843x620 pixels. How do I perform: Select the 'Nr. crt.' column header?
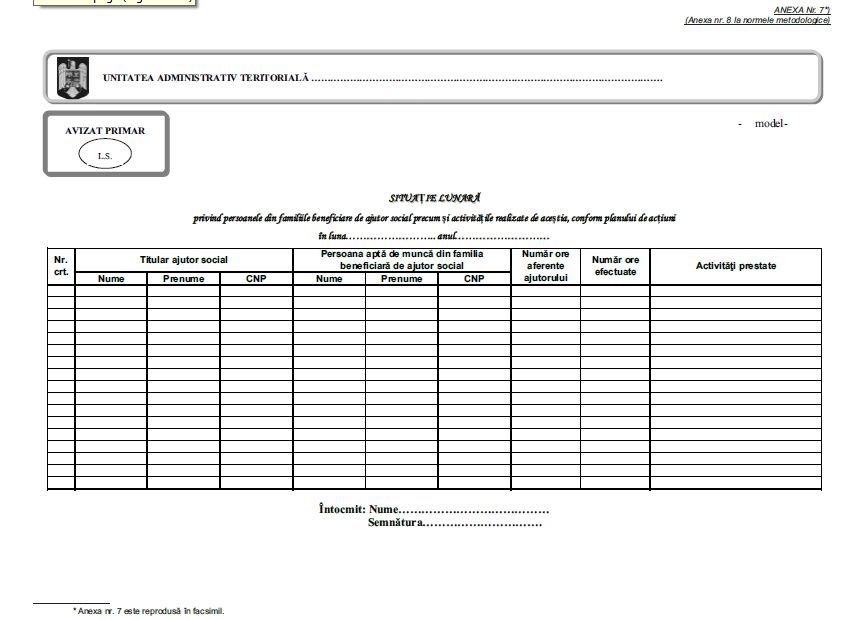[x=61, y=266]
